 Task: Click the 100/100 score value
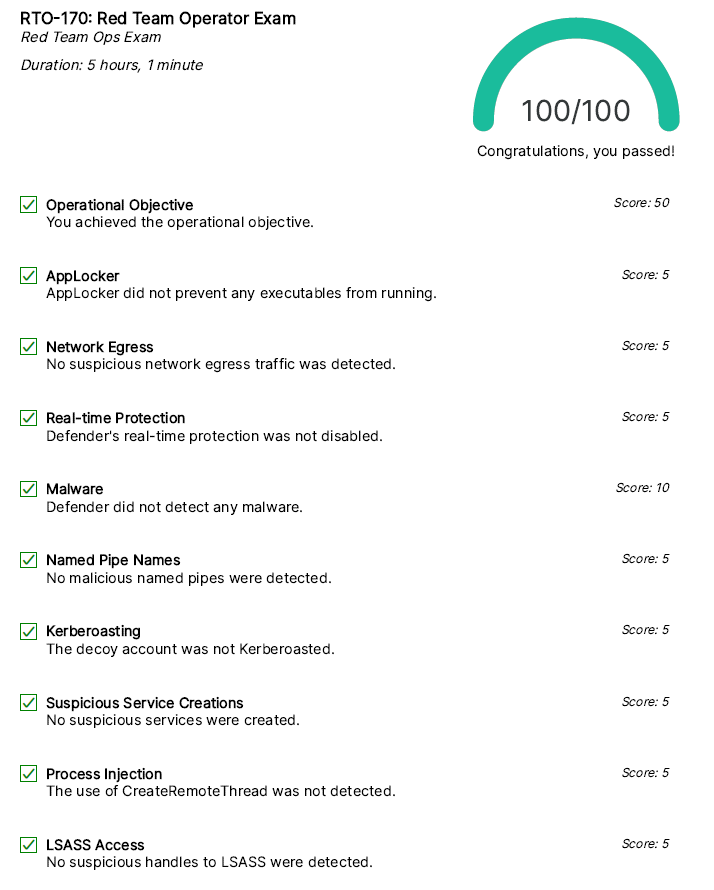pyautogui.click(x=576, y=111)
